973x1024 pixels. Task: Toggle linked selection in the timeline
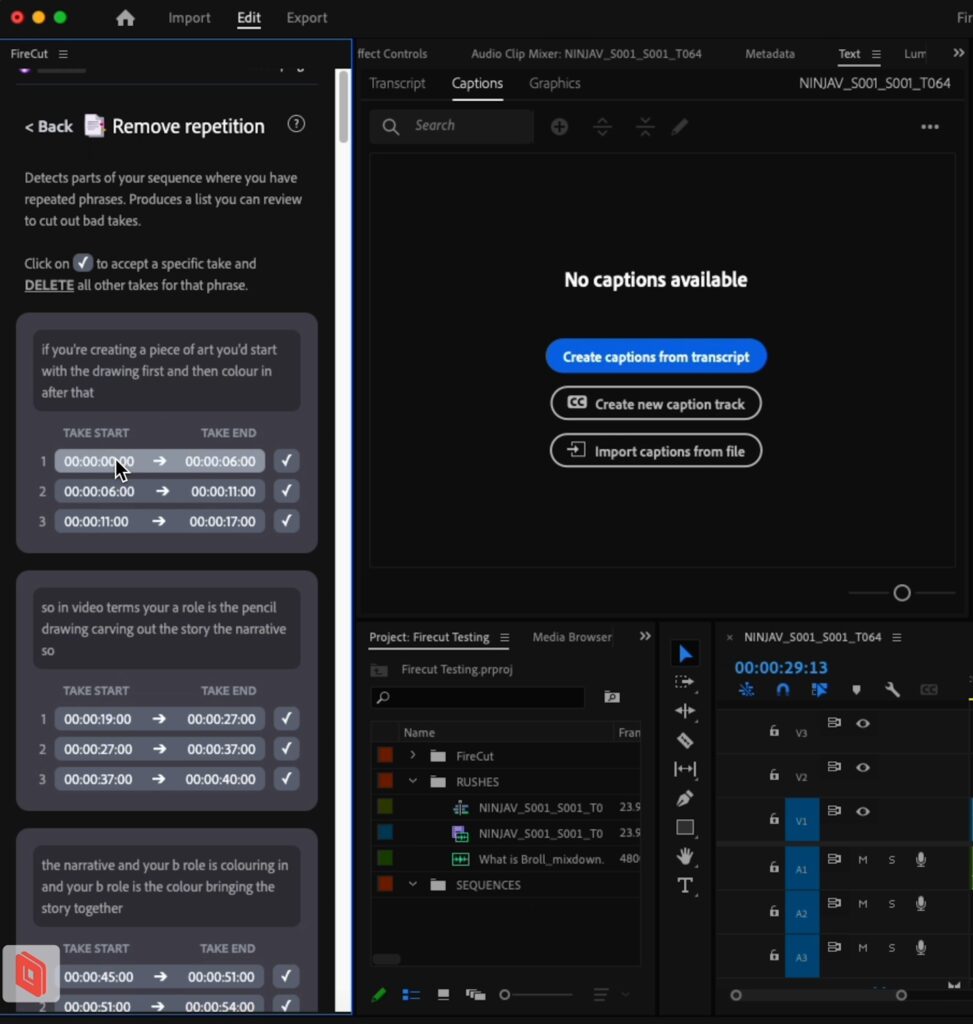pyautogui.click(x=746, y=689)
